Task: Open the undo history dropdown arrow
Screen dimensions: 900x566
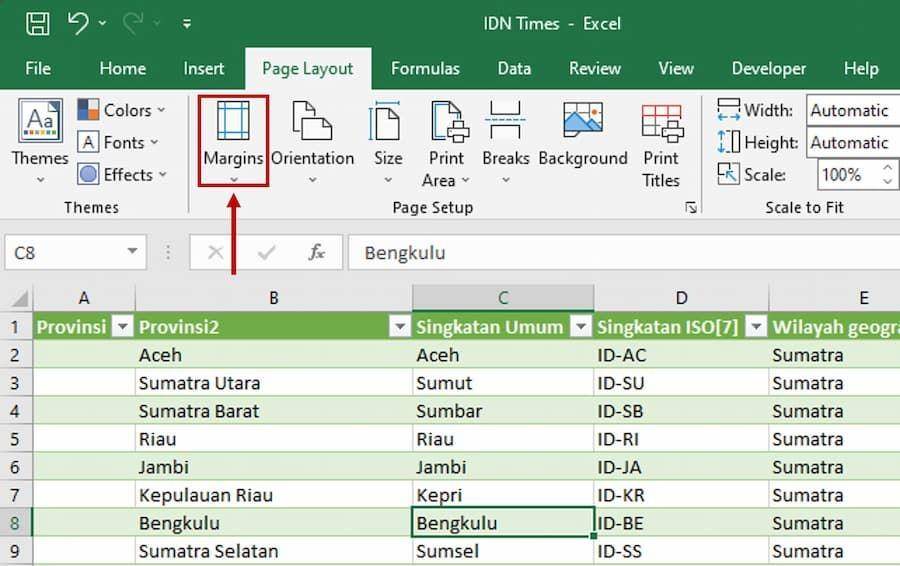Action: click(x=102, y=24)
